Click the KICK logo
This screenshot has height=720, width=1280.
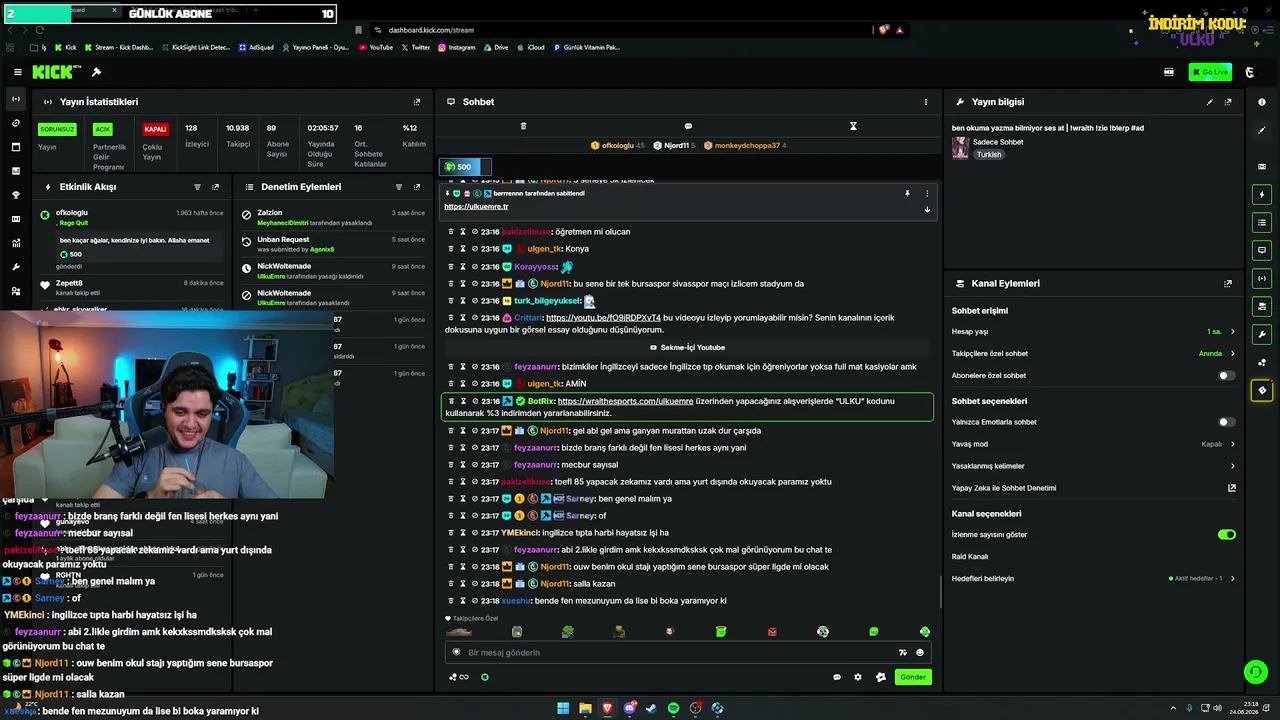[x=52, y=72]
